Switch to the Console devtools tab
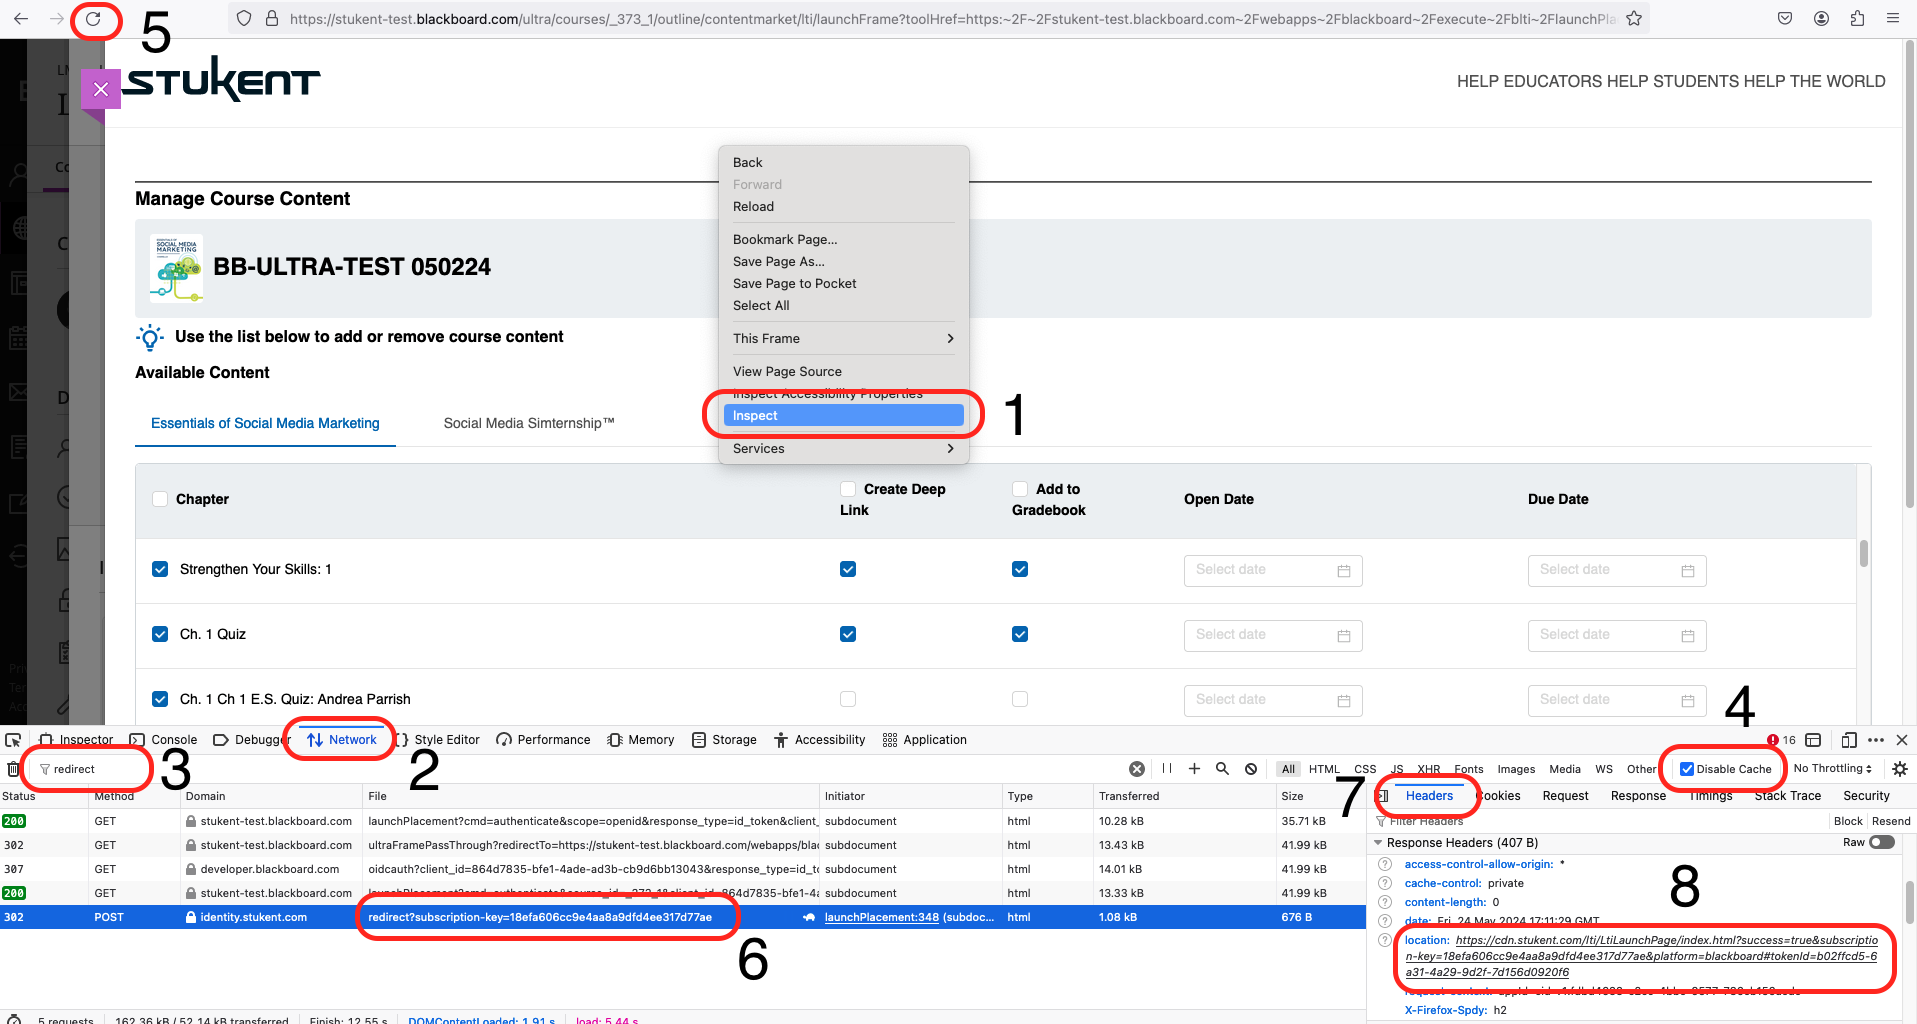 (164, 740)
